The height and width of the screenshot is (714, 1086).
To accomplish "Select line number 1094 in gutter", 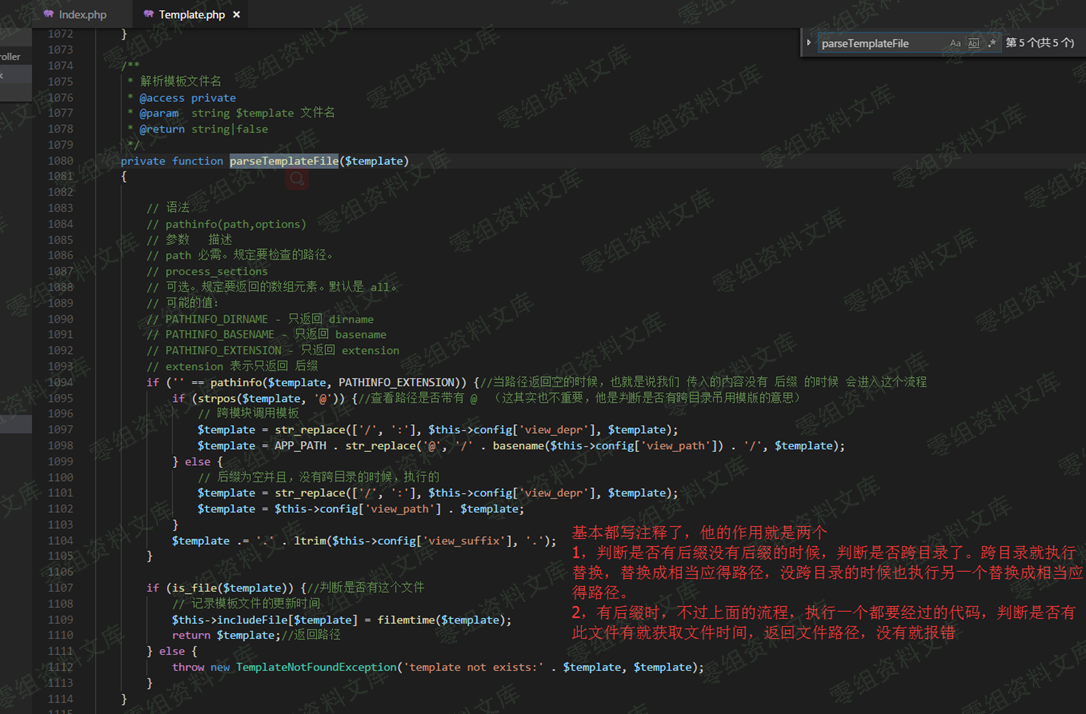I will (60, 382).
